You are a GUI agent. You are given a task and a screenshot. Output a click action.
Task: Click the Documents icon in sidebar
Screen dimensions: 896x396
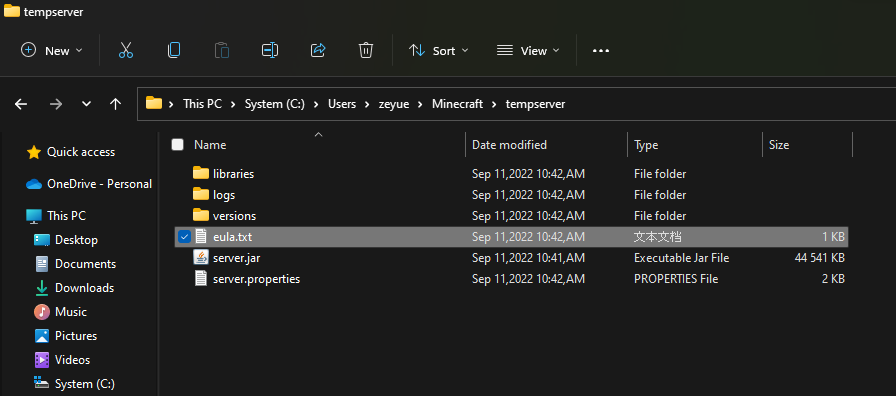[42, 264]
